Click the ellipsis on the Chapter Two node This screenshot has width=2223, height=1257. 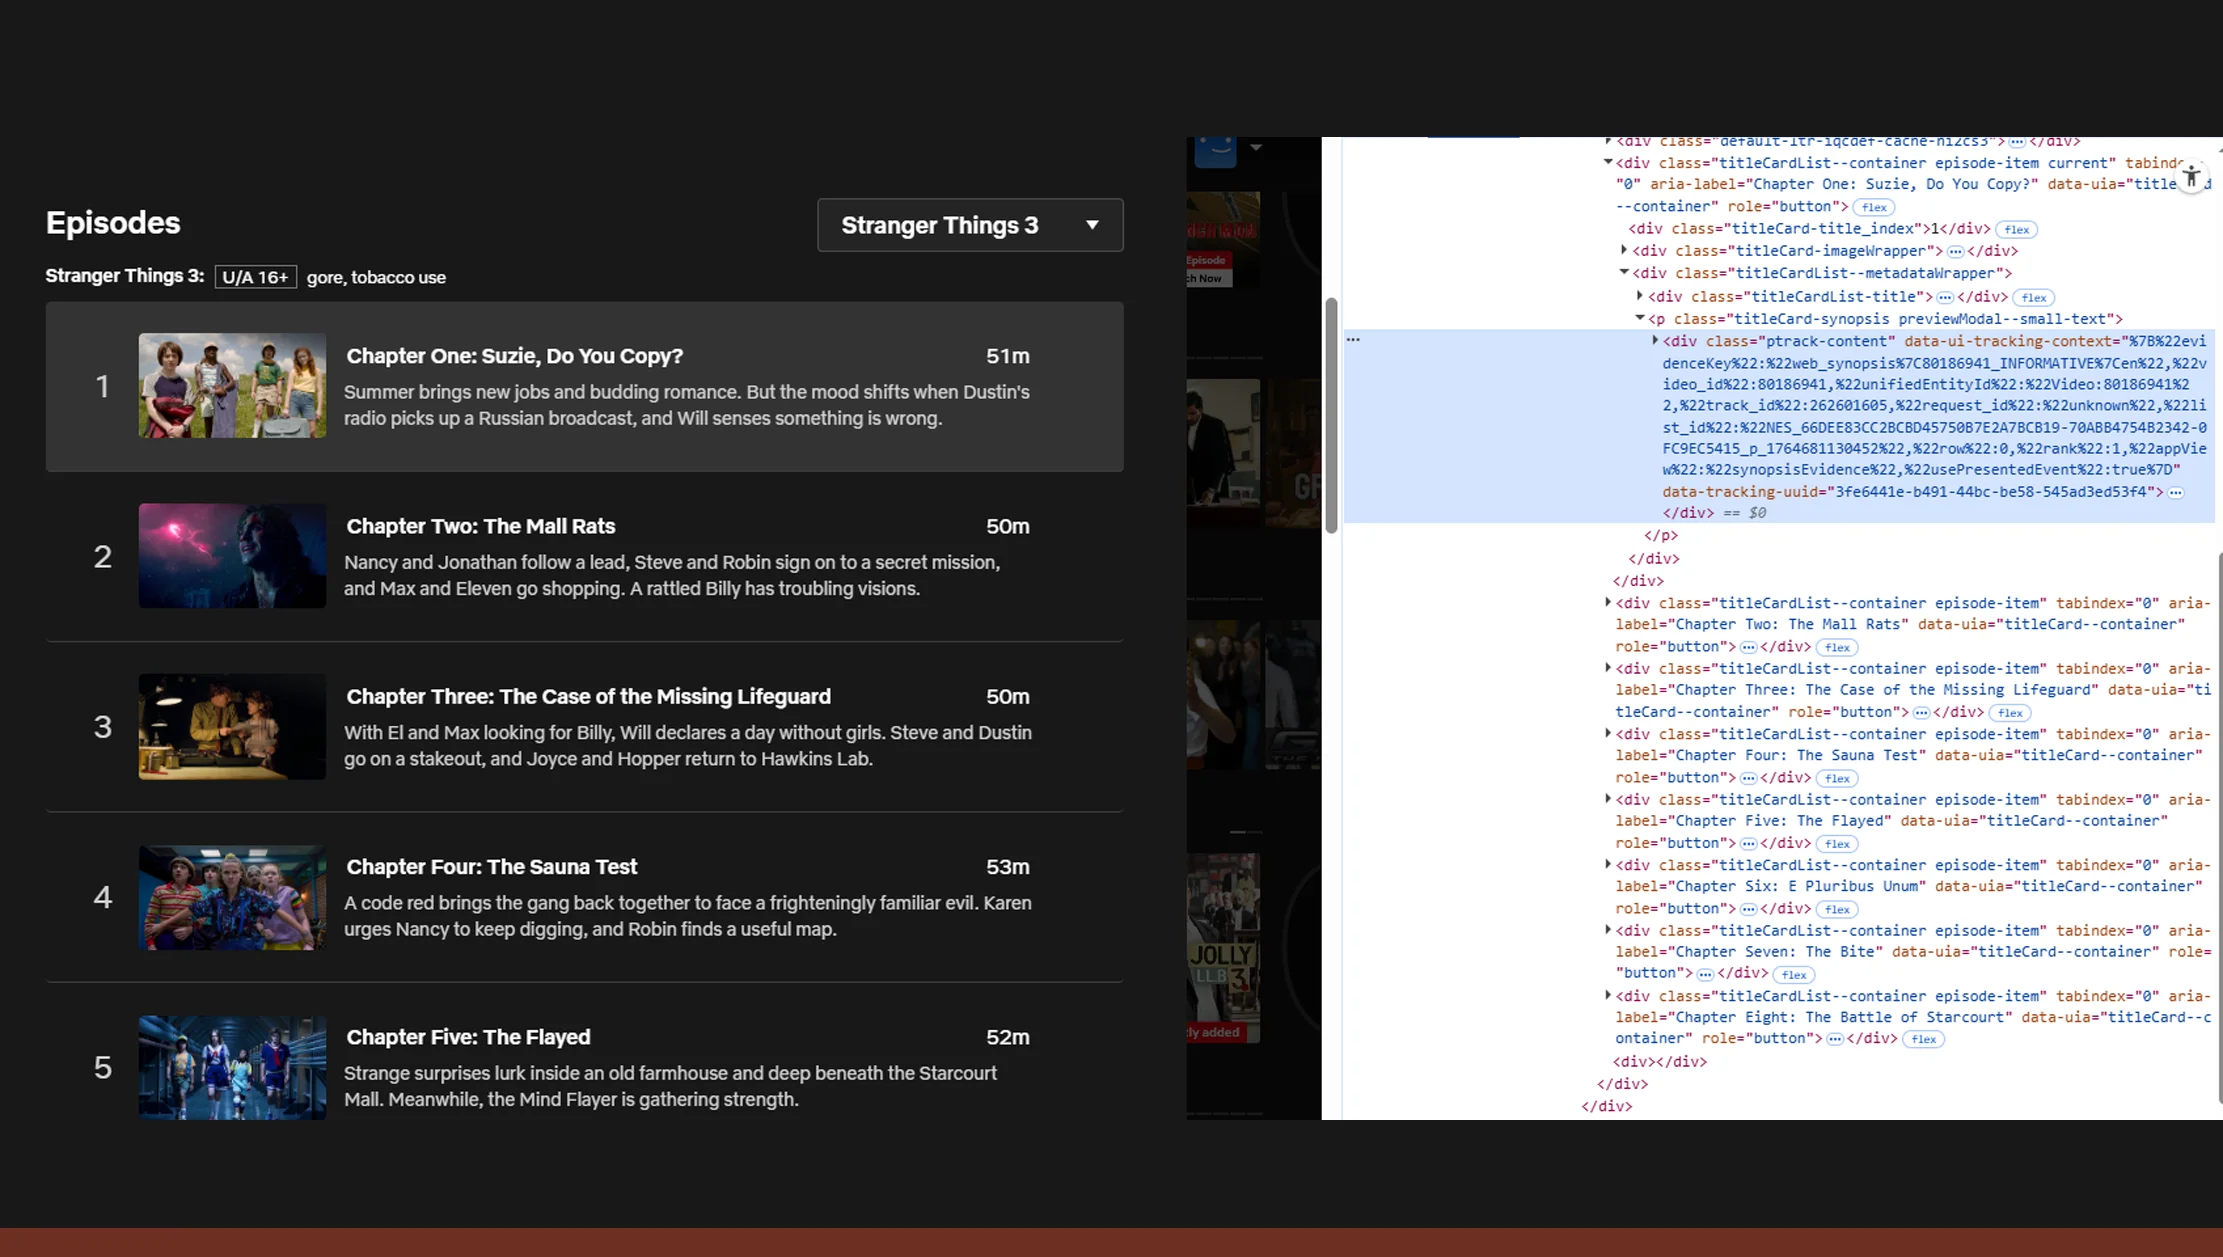coord(1749,647)
